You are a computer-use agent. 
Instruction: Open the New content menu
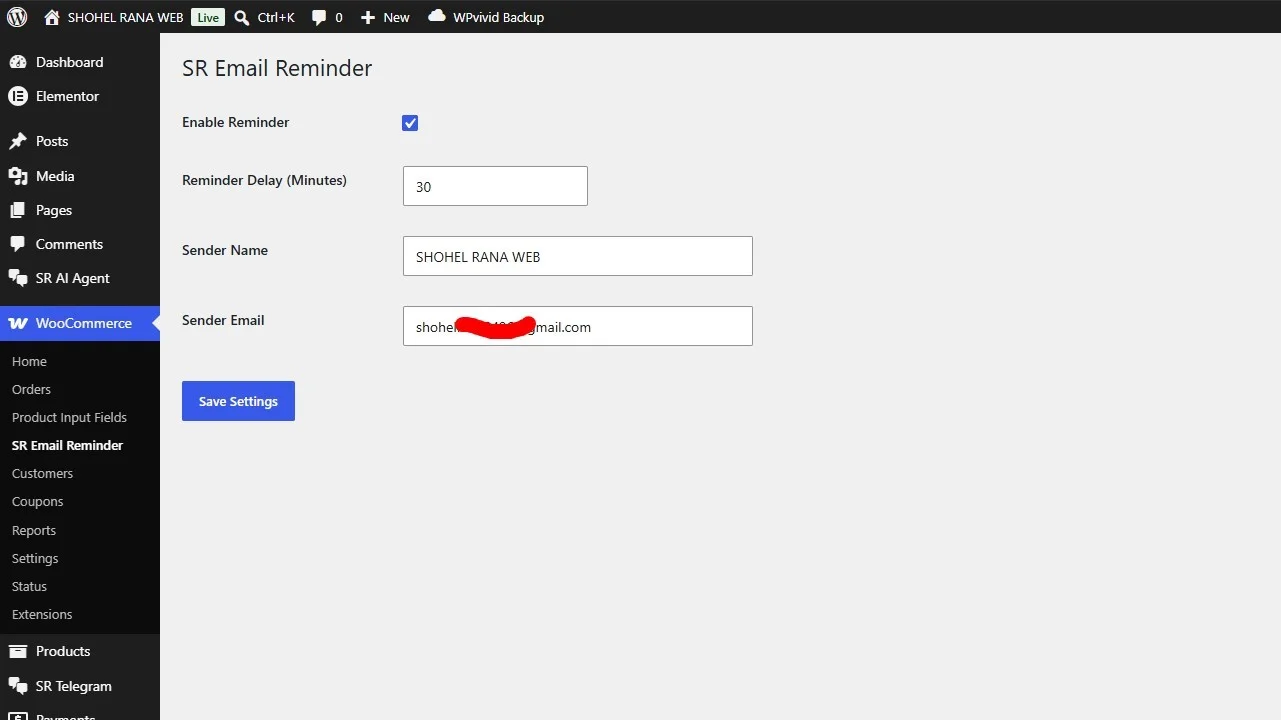click(396, 17)
